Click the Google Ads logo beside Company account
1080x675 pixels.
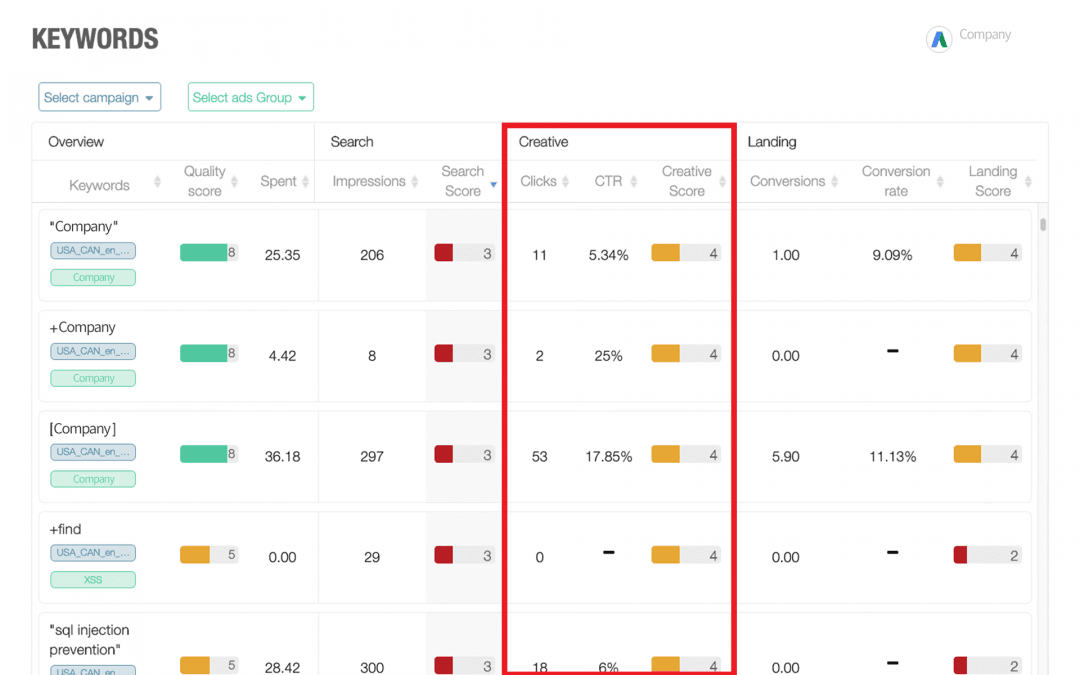click(x=938, y=36)
